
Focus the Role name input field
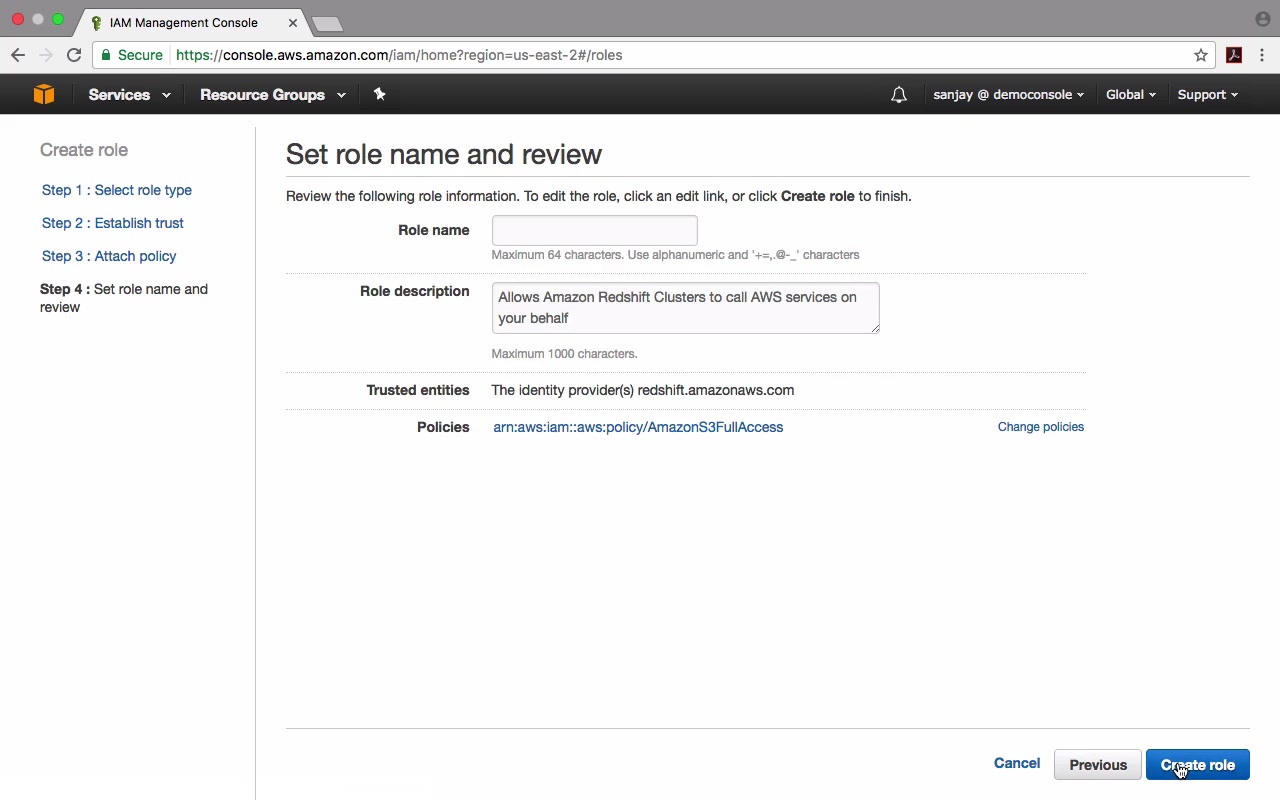[x=594, y=231]
